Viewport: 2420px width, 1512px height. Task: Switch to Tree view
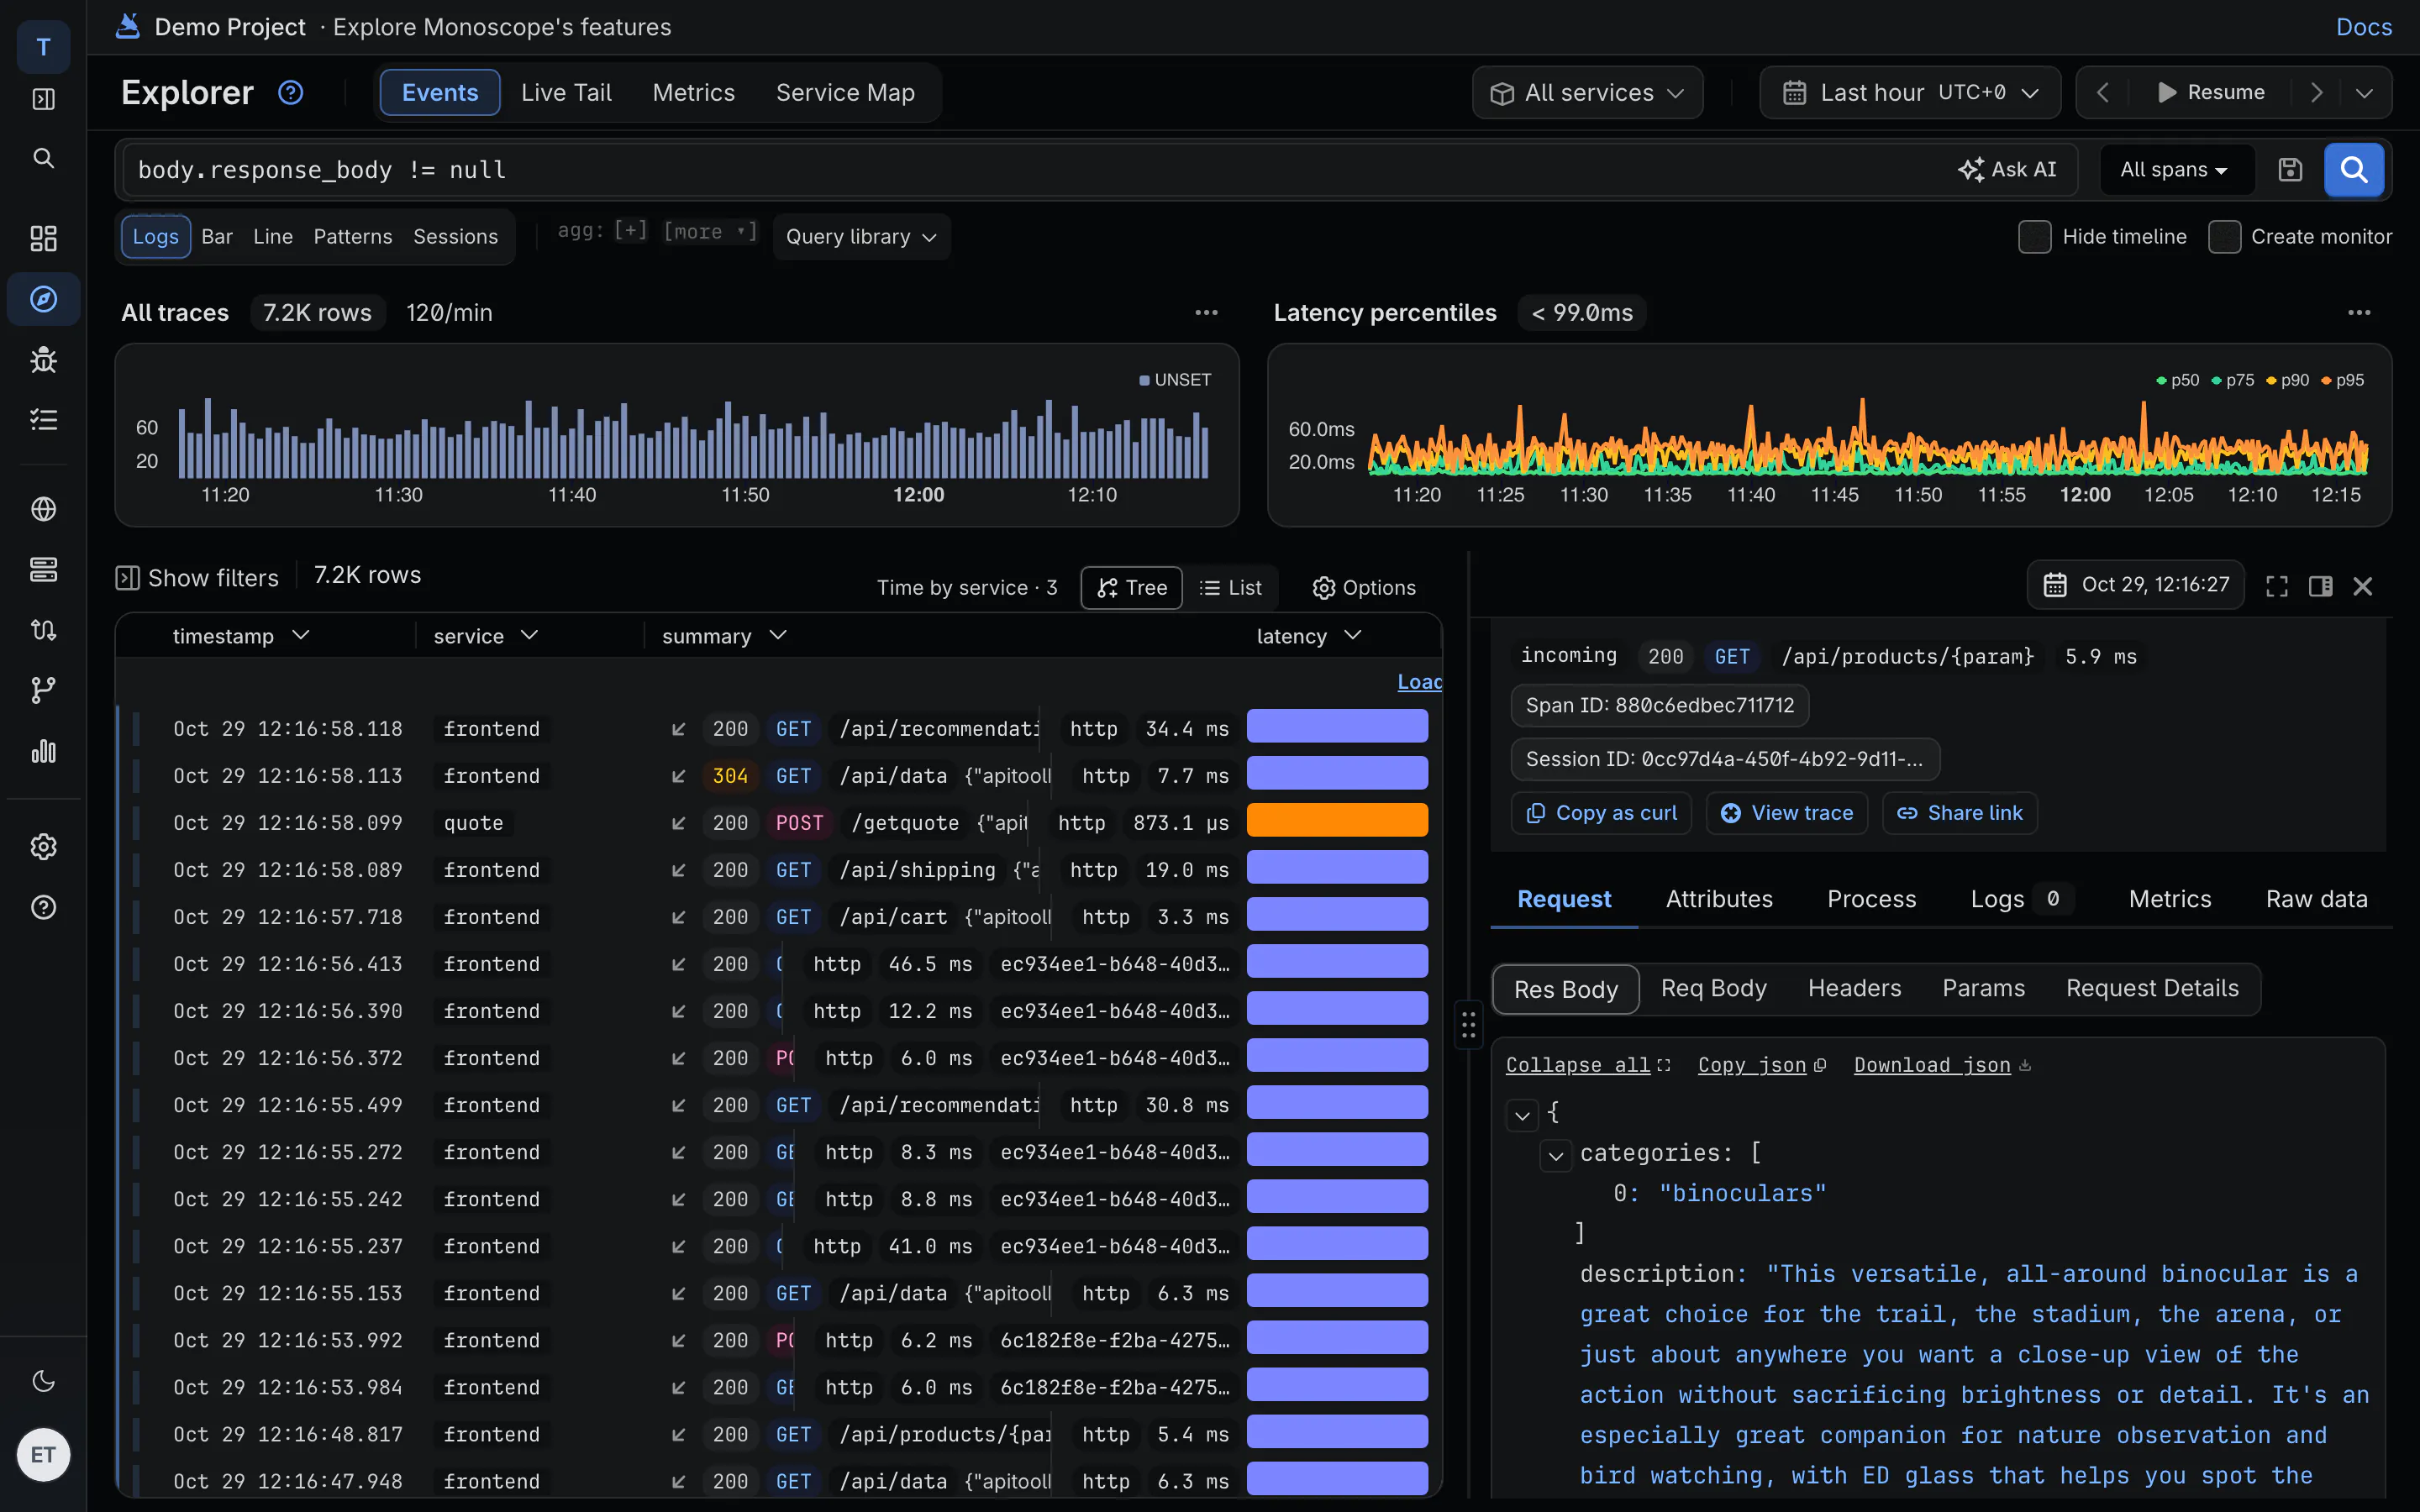(x=1132, y=588)
